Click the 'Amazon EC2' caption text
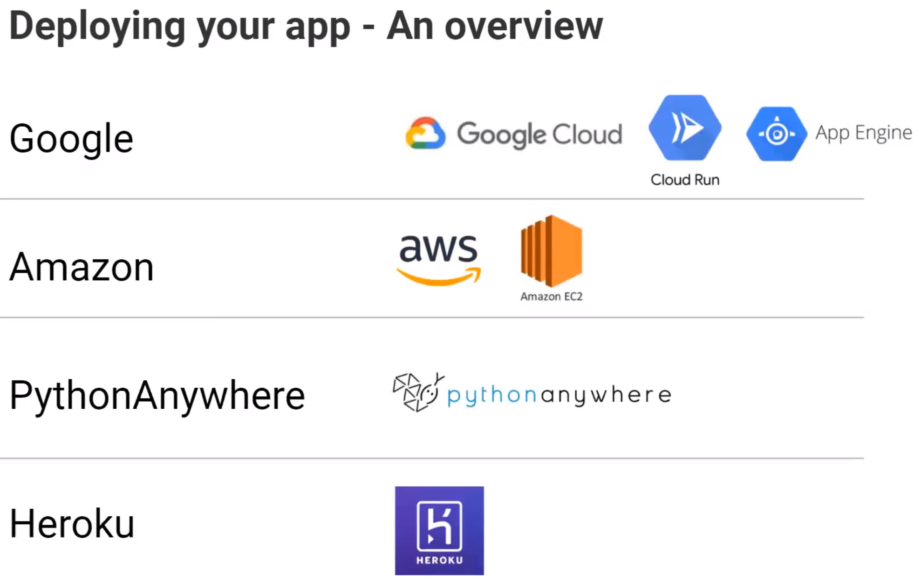Viewport: 921px width, 587px height. [552, 297]
